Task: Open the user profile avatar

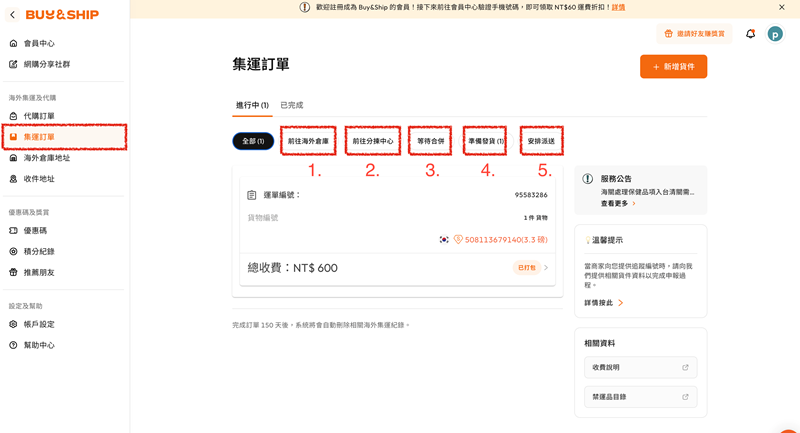Action: [775, 34]
